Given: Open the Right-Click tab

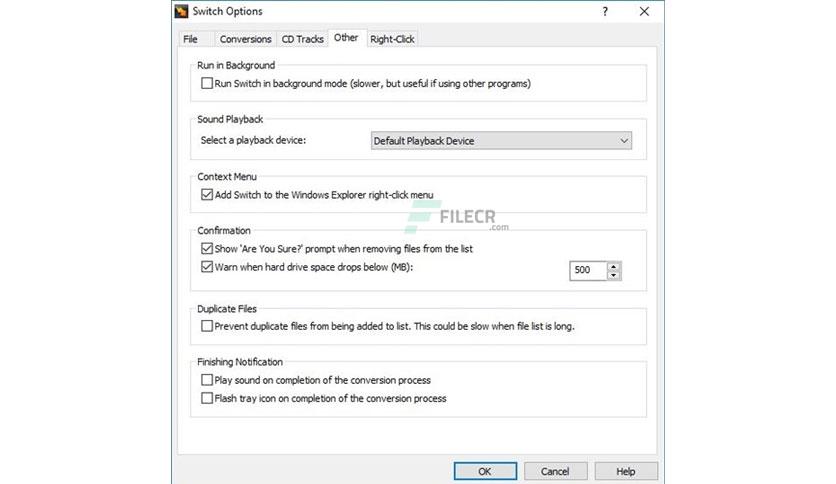Looking at the screenshot, I should pyautogui.click(x=392, y=39).
